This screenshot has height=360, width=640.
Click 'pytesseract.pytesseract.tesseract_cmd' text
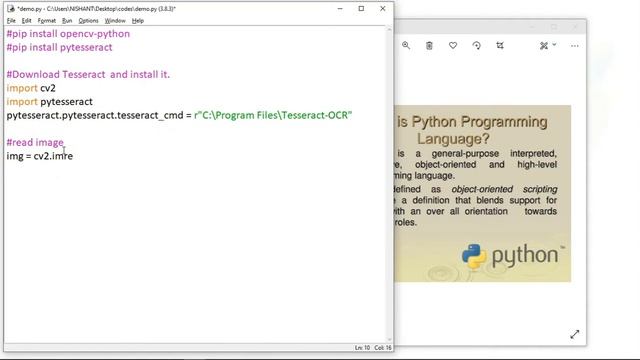(95, 116)
